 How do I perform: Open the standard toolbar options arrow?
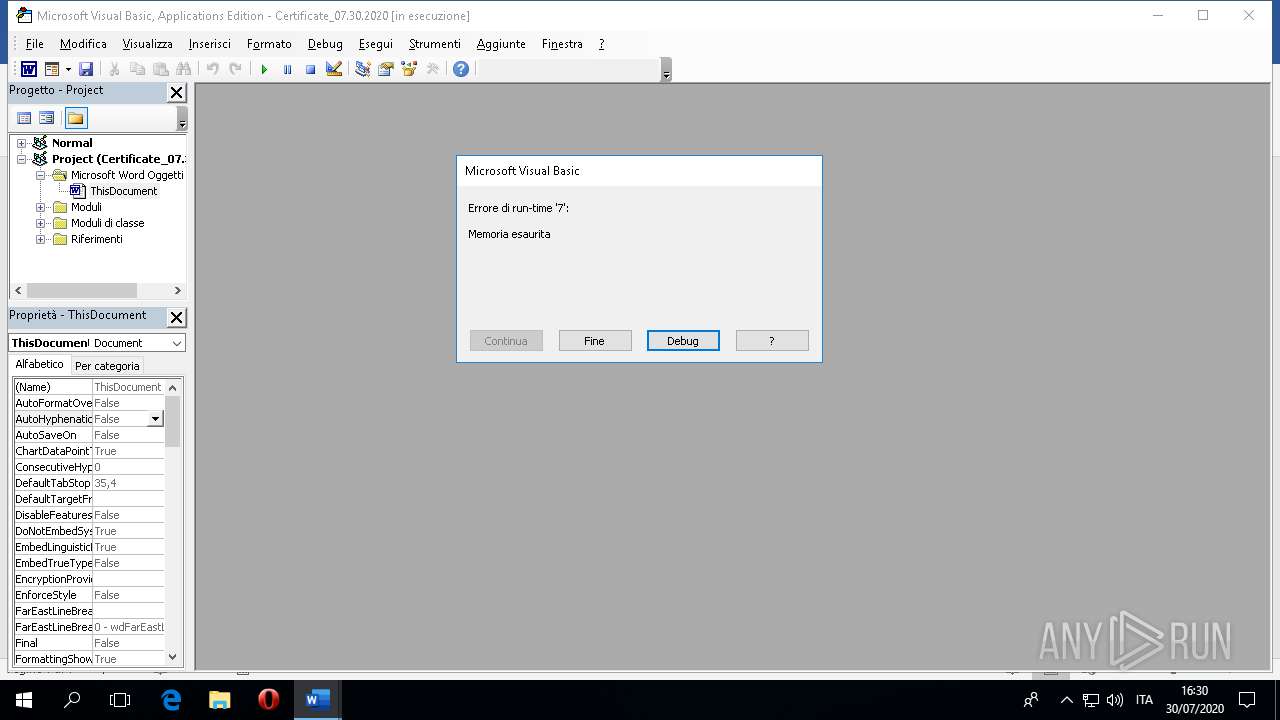[666, 70]
